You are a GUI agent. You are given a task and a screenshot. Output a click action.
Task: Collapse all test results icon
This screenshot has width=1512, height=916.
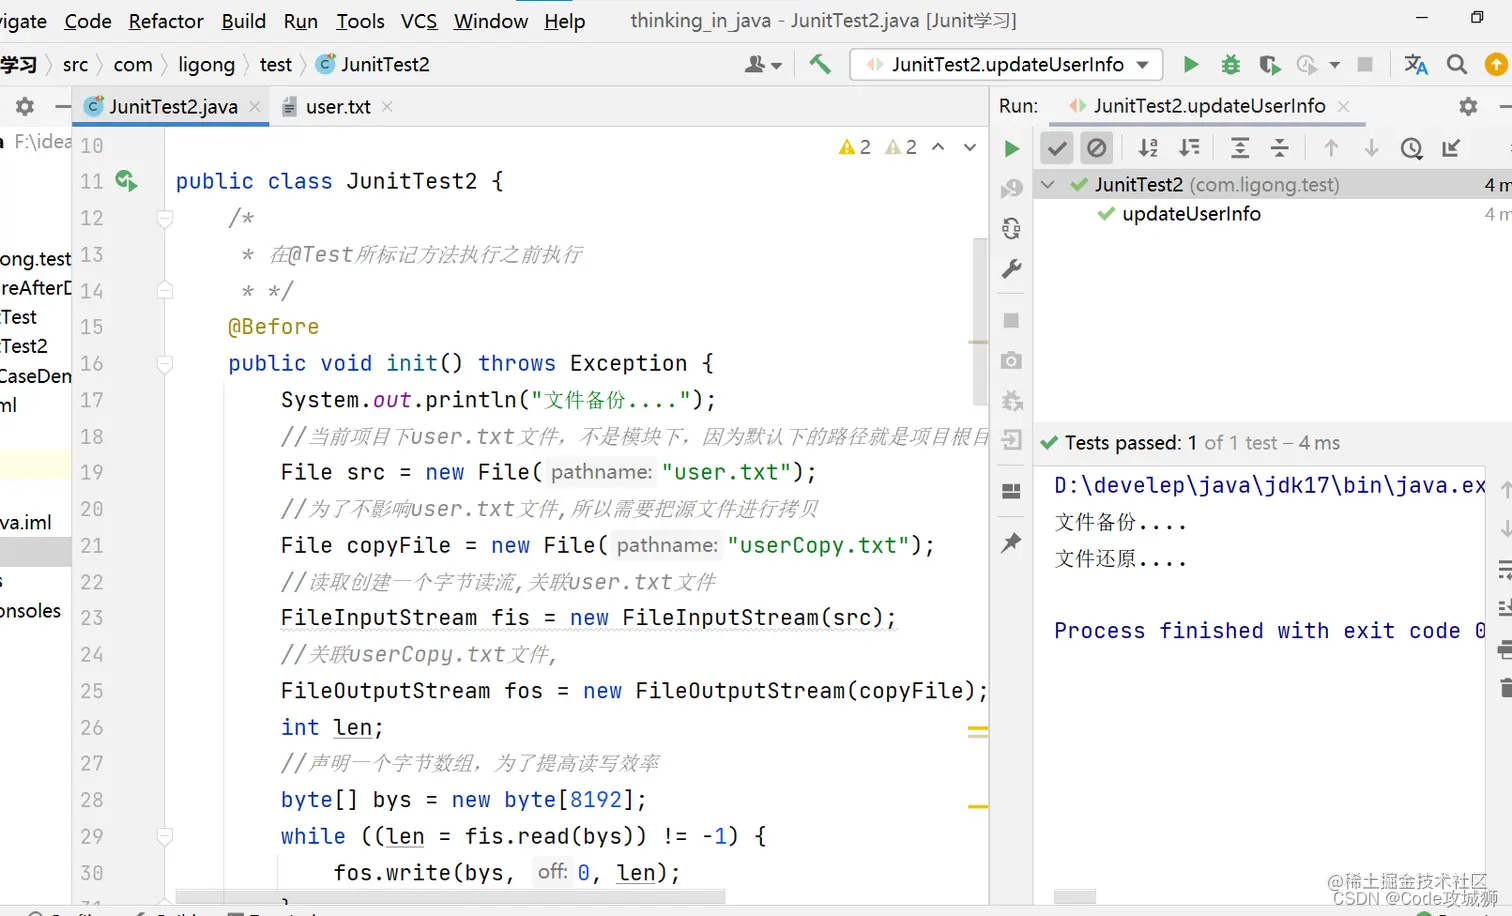coord(1280,148)
